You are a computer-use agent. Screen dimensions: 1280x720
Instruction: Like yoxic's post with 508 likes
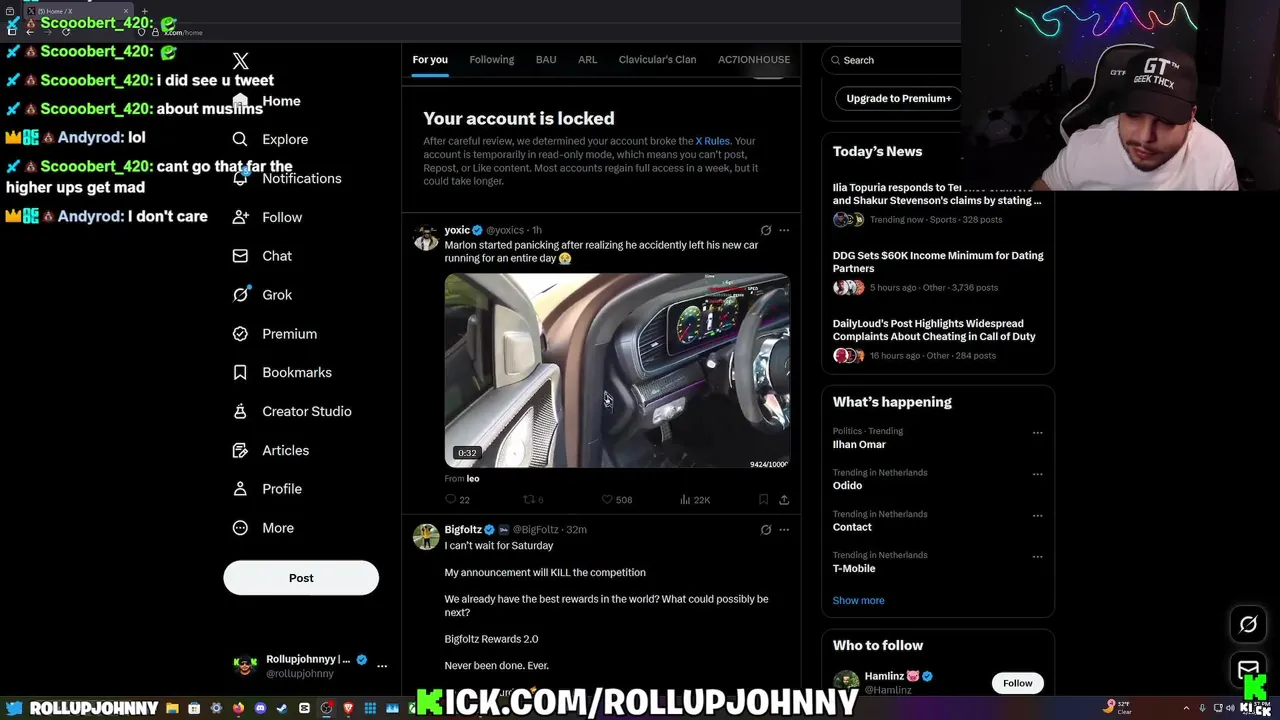pyautogui.click(x=616, y=499)
